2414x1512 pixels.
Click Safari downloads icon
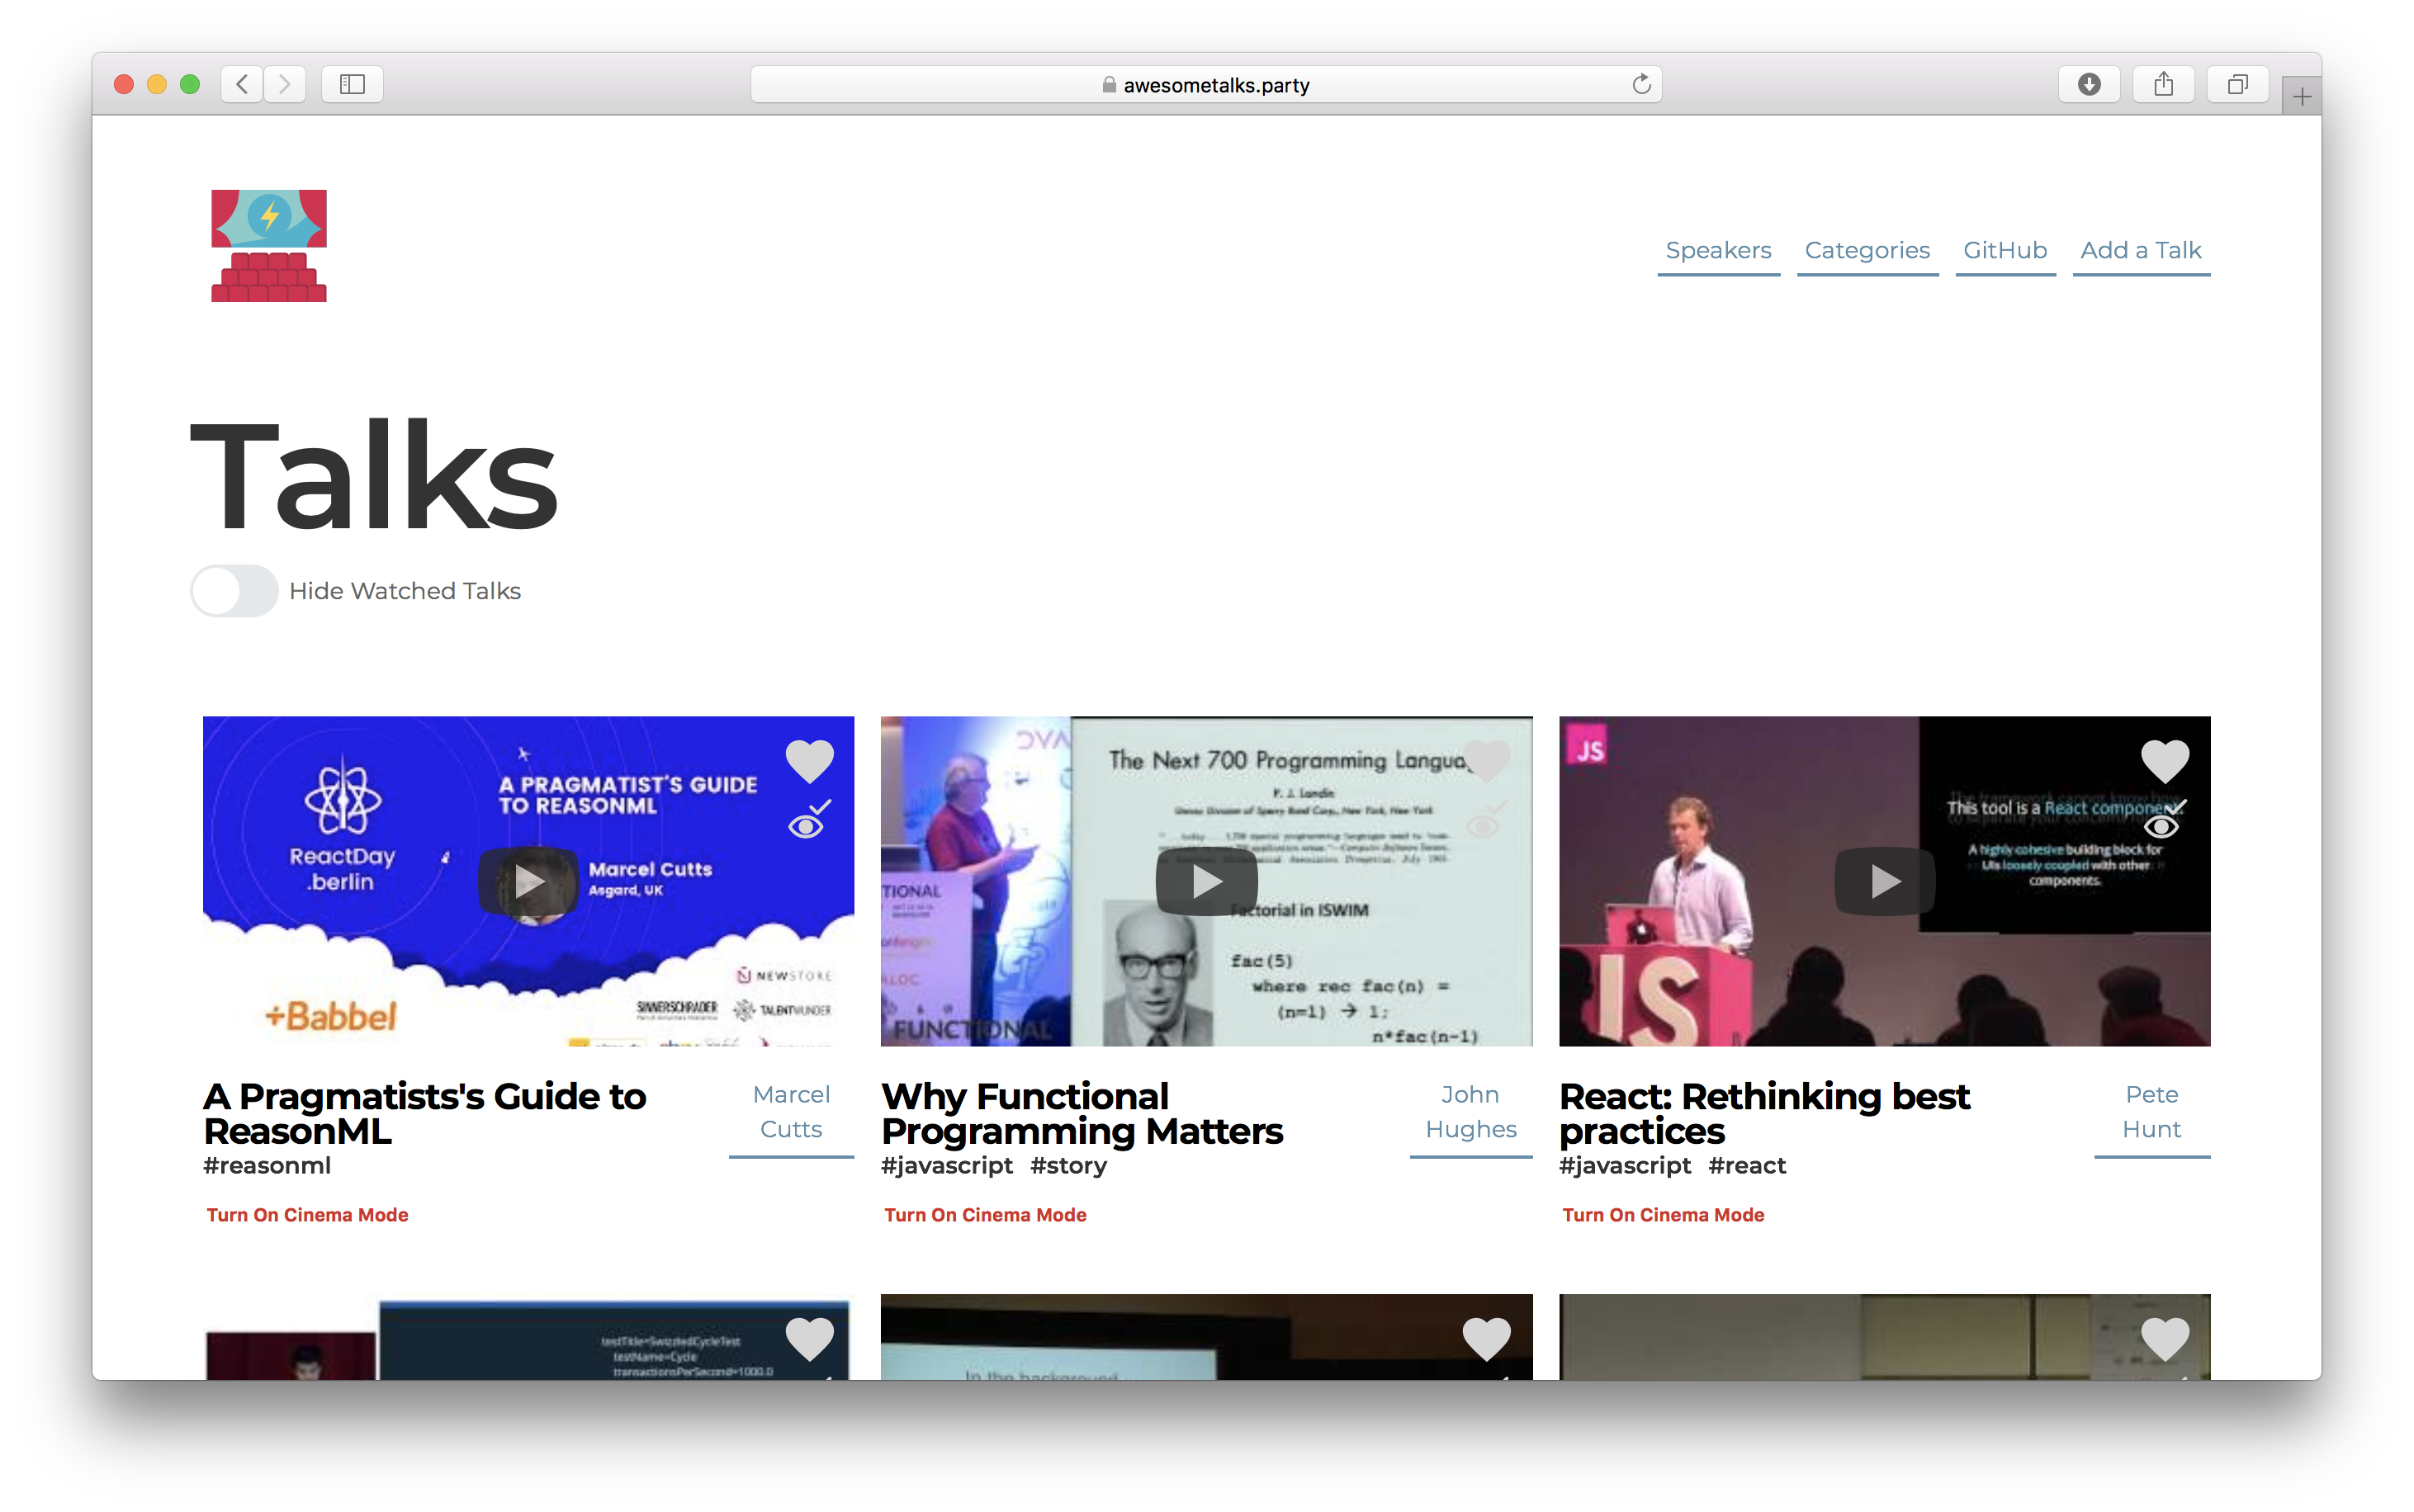pos(2088,84)
